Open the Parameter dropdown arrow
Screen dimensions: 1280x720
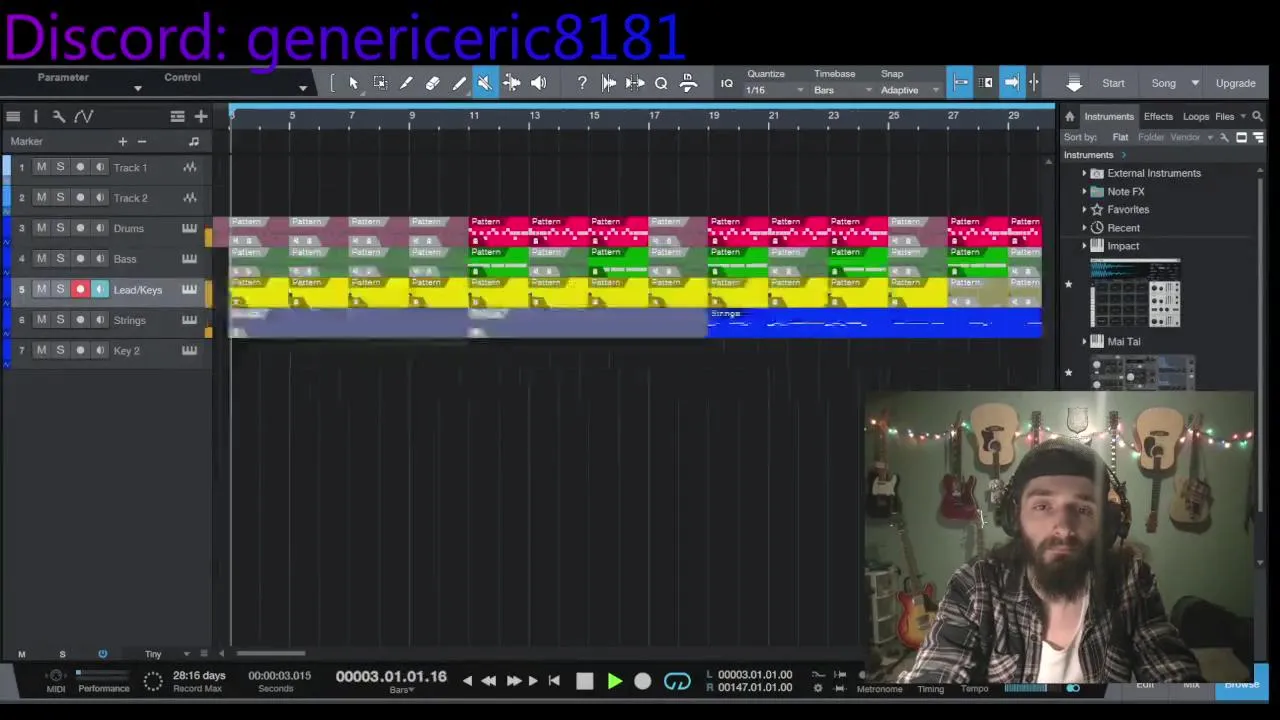[x=138, y=89]
